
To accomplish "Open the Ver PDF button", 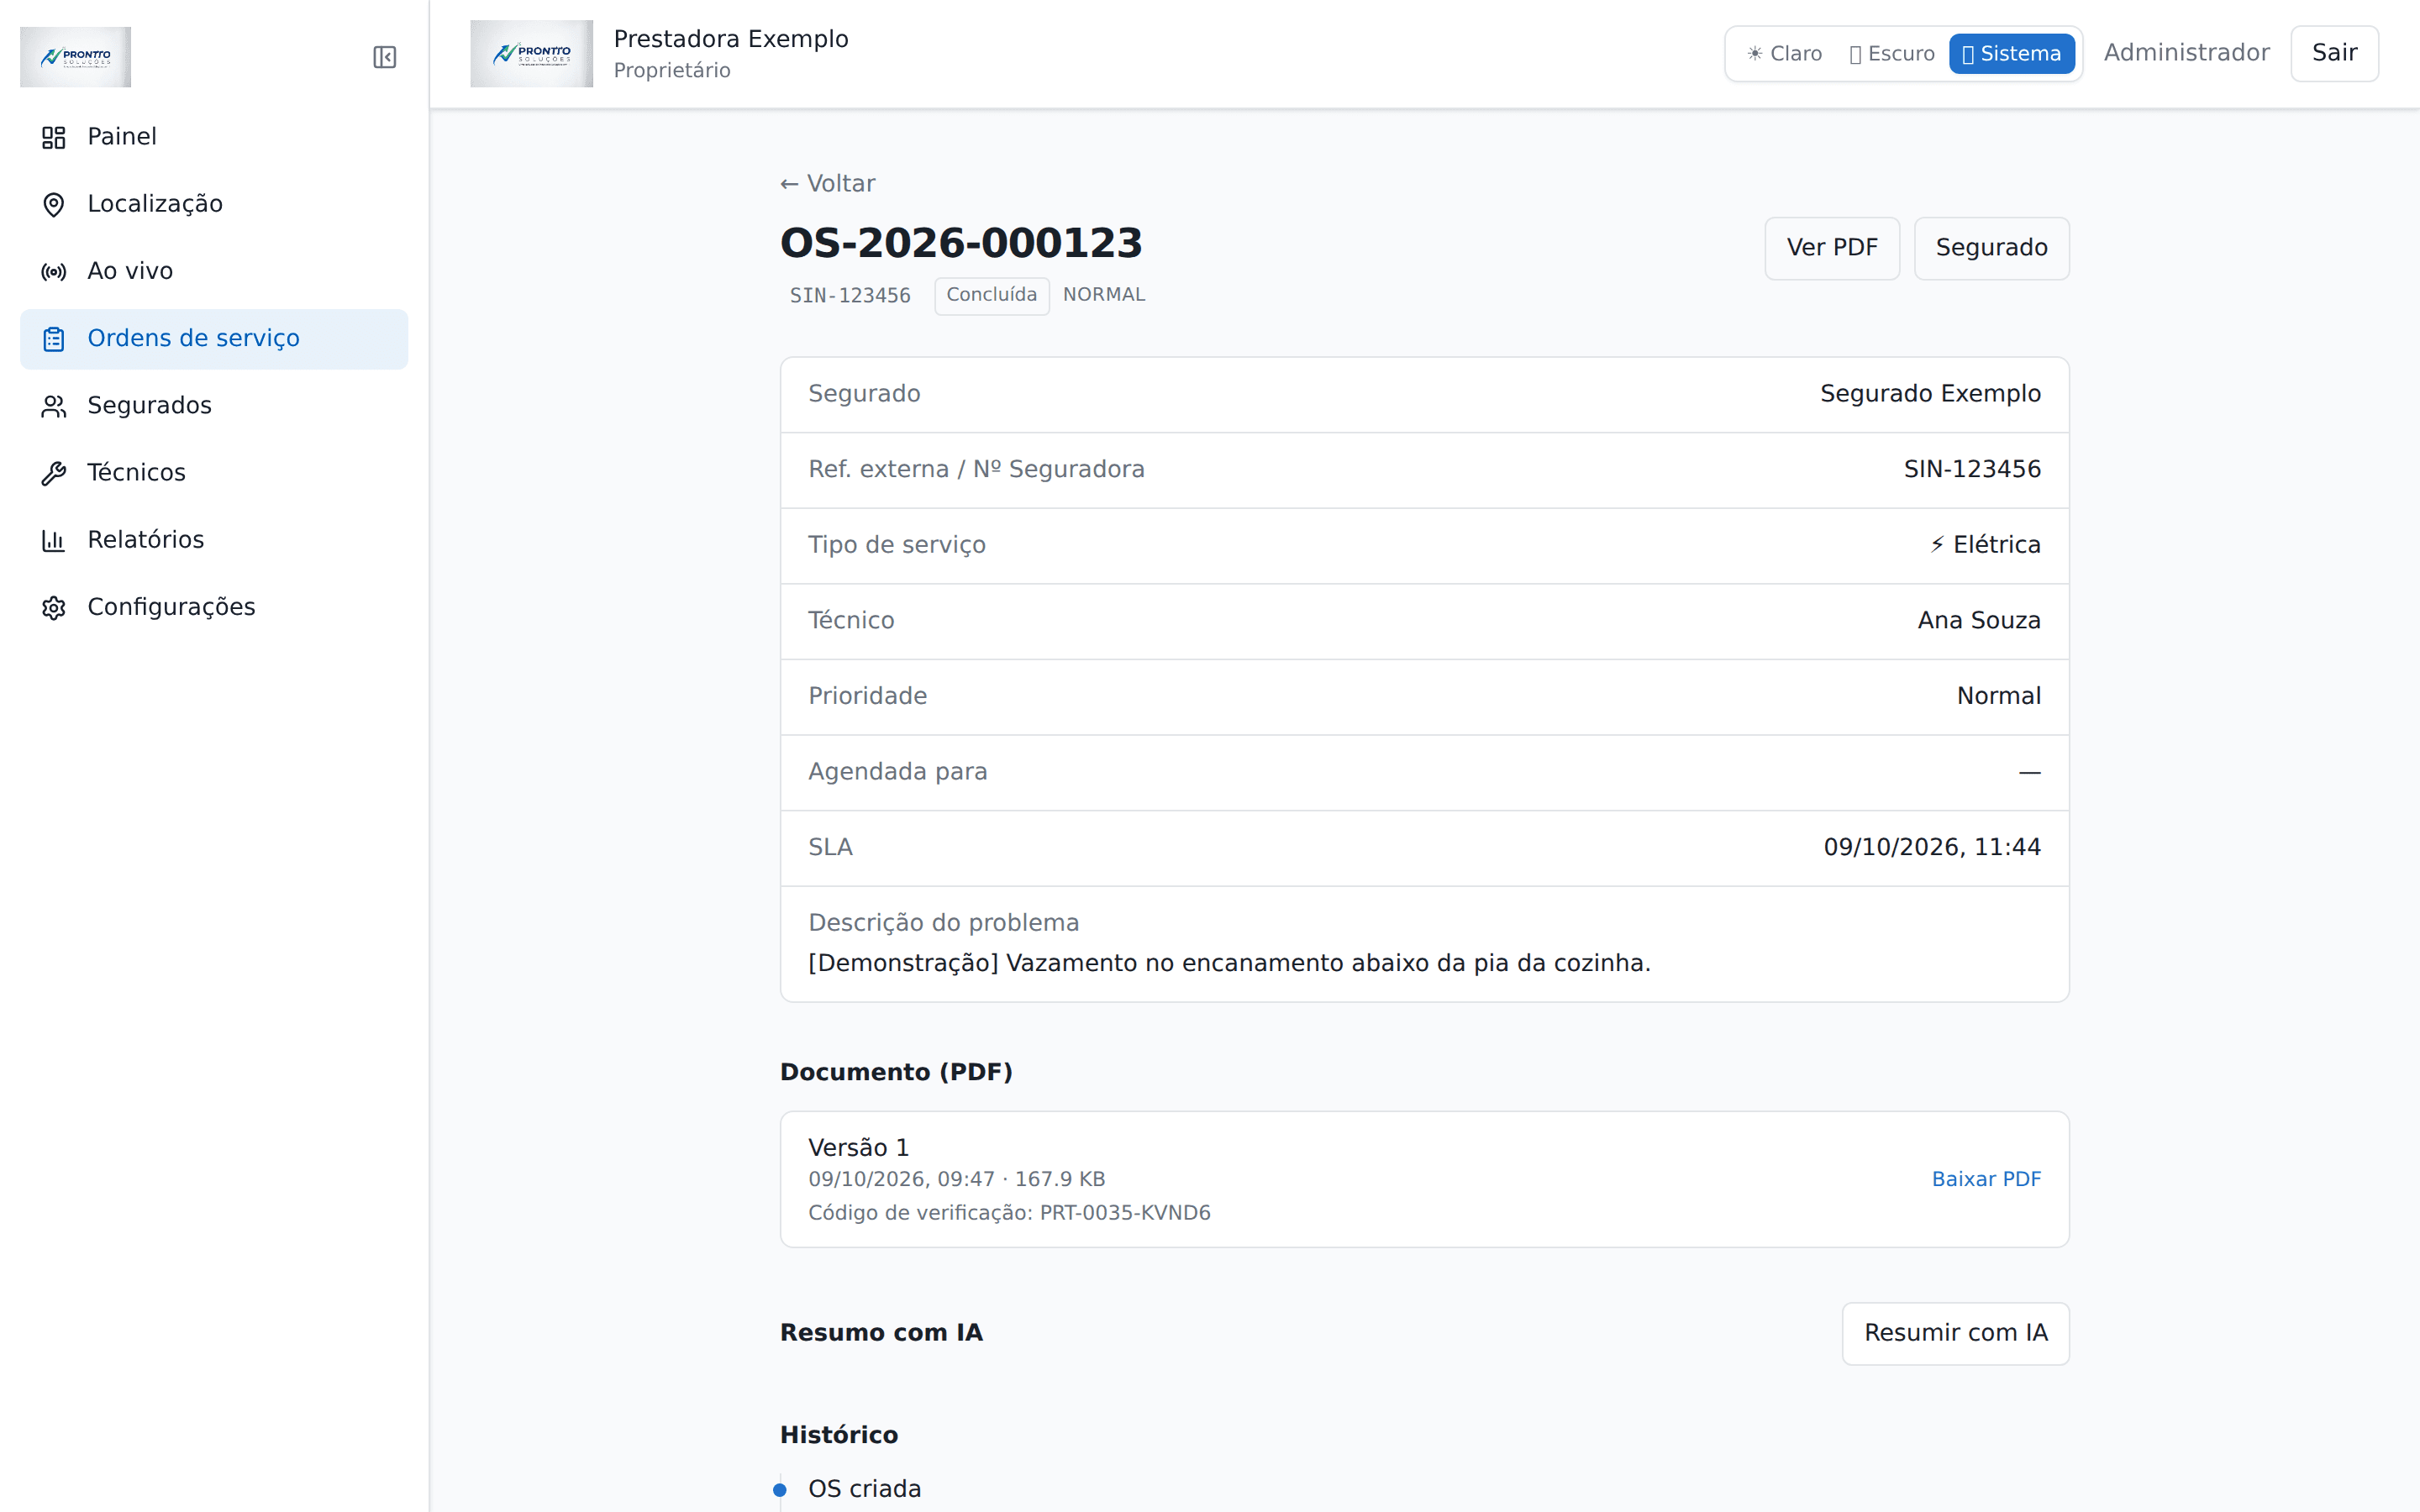I will 1831,248.
